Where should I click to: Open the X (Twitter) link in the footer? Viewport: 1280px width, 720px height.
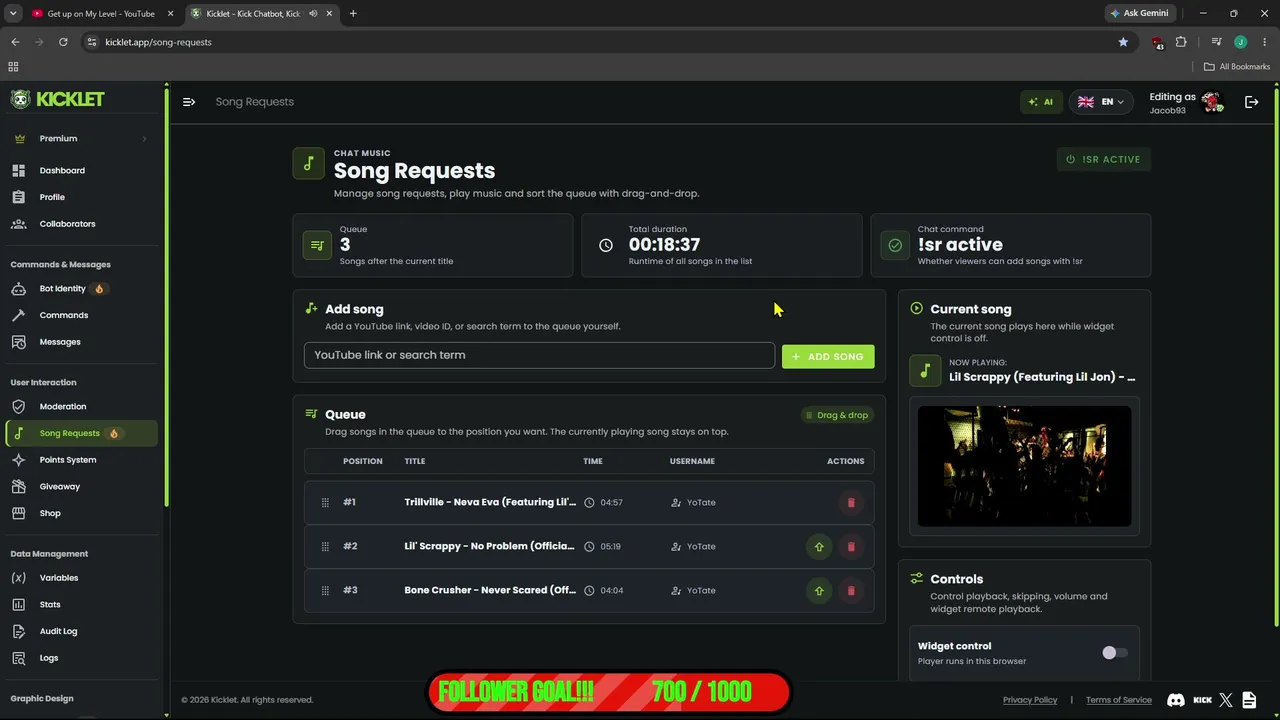point(1226,700)
